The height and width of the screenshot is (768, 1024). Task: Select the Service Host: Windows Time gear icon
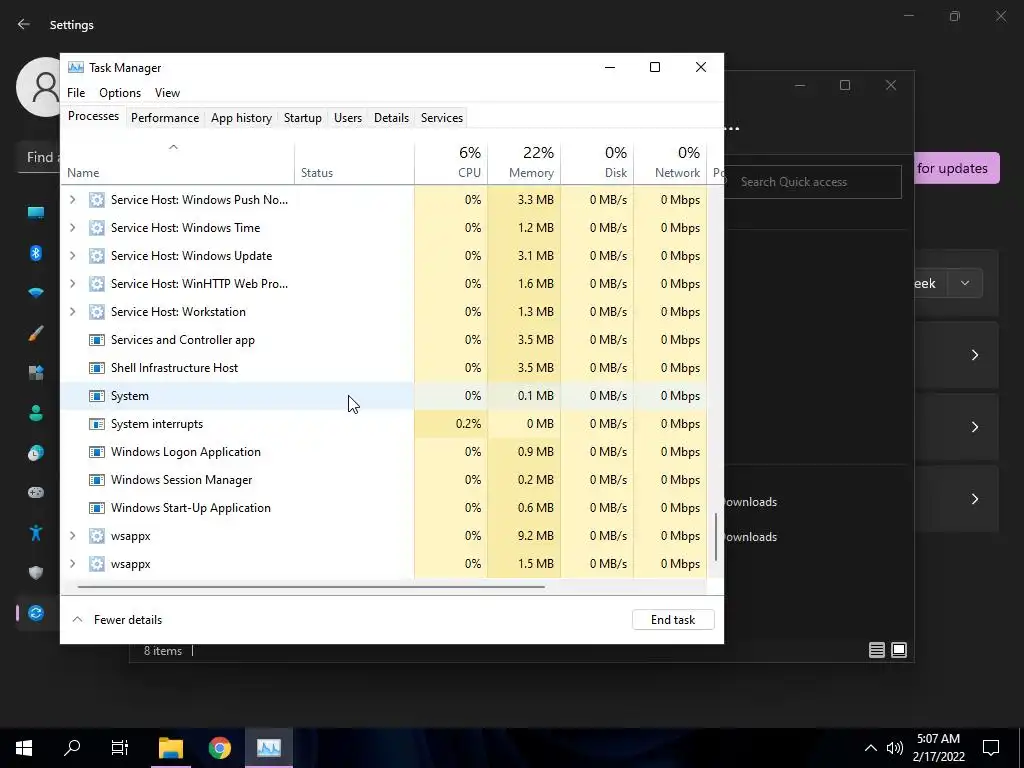97,228
